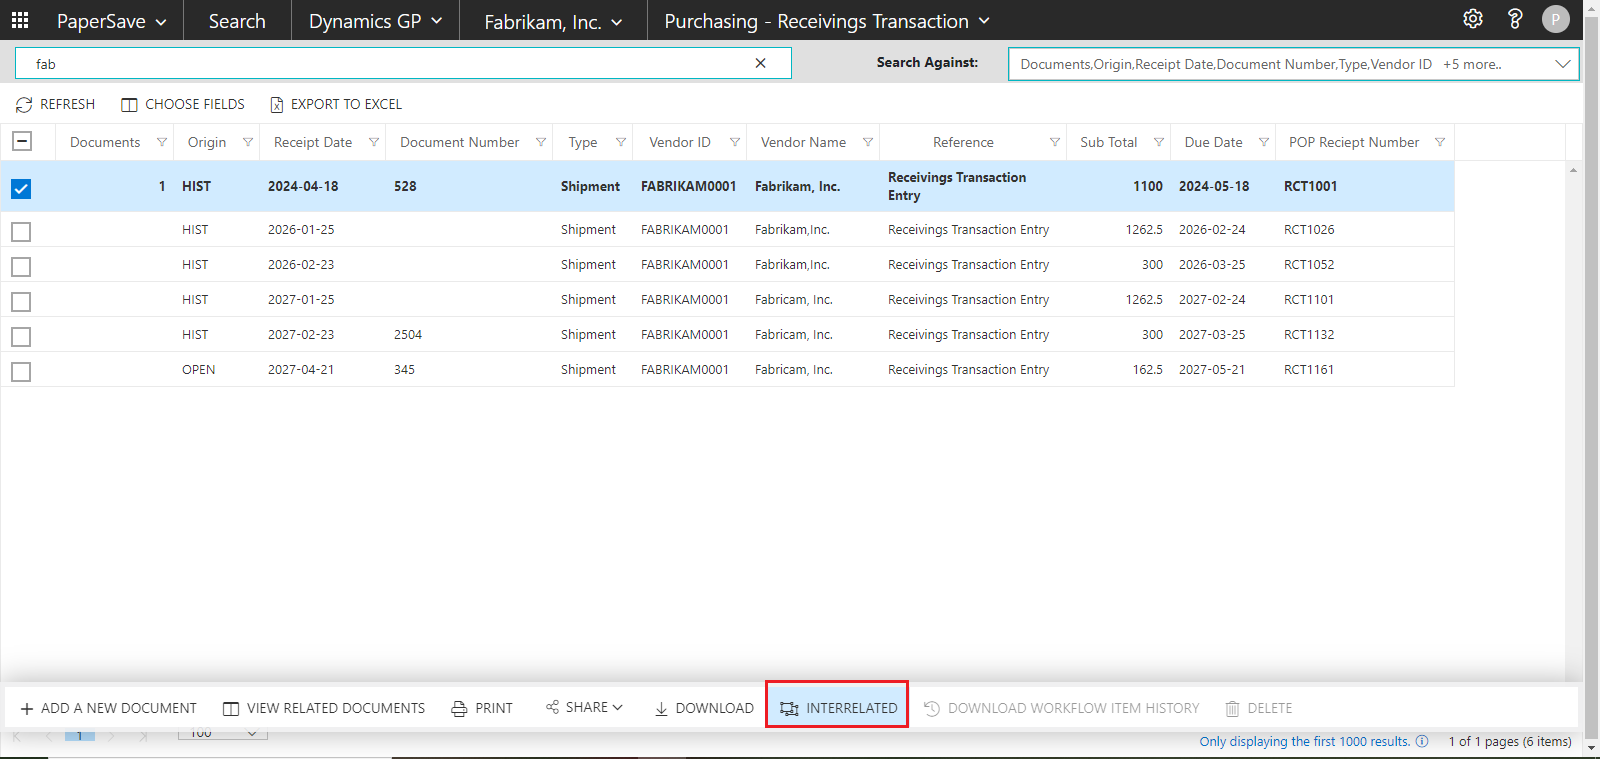Open the settings gear icon
This screenshot has width=1600, height=759.
1472,19
